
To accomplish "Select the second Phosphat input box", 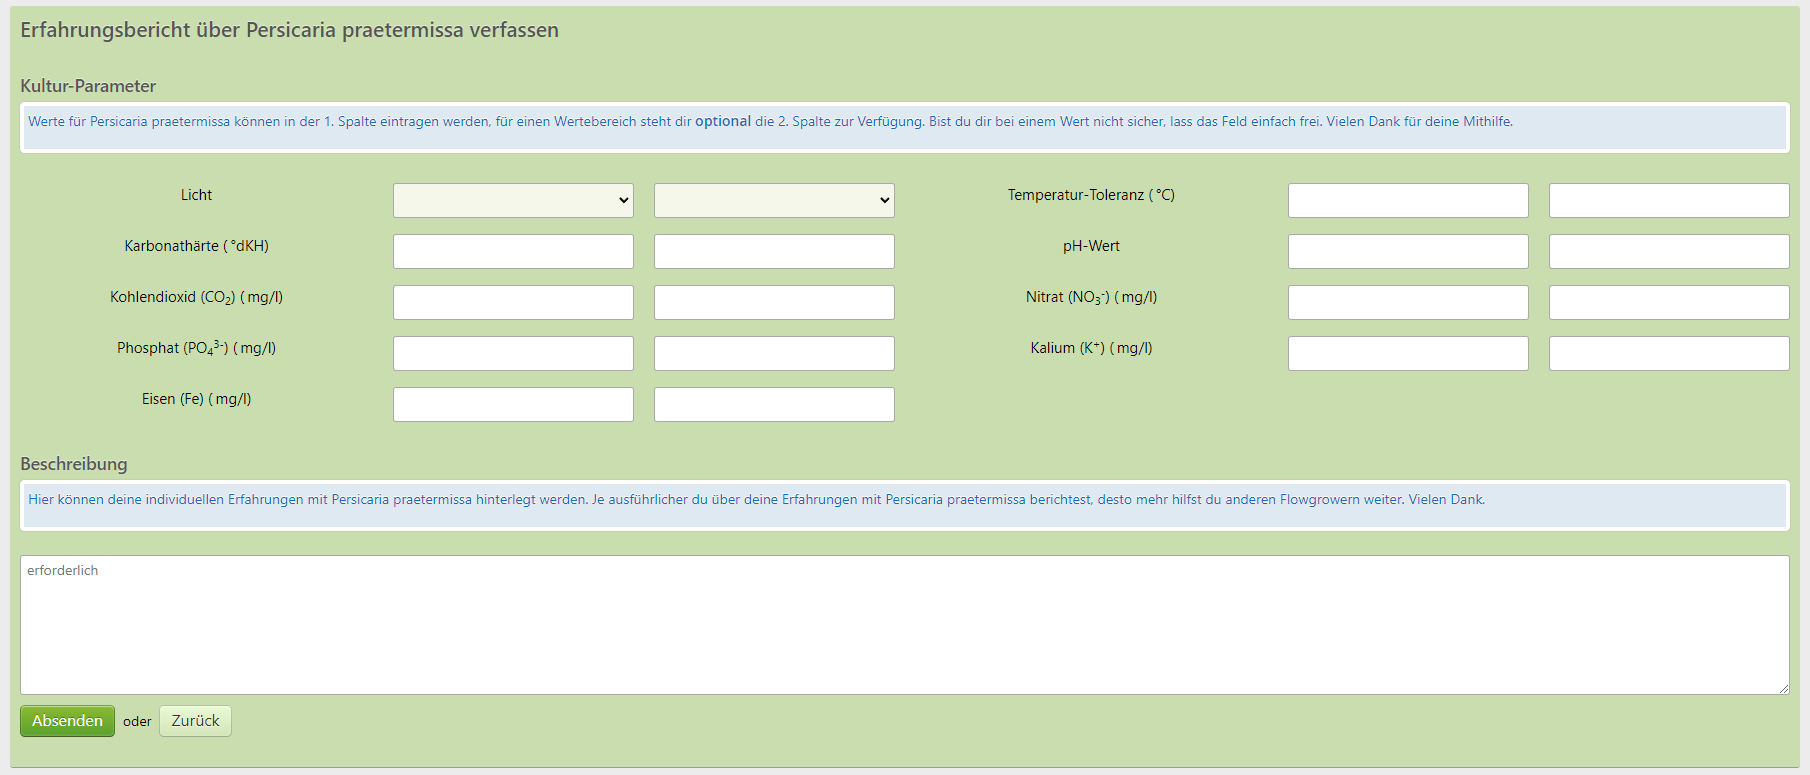I will 774,353.
